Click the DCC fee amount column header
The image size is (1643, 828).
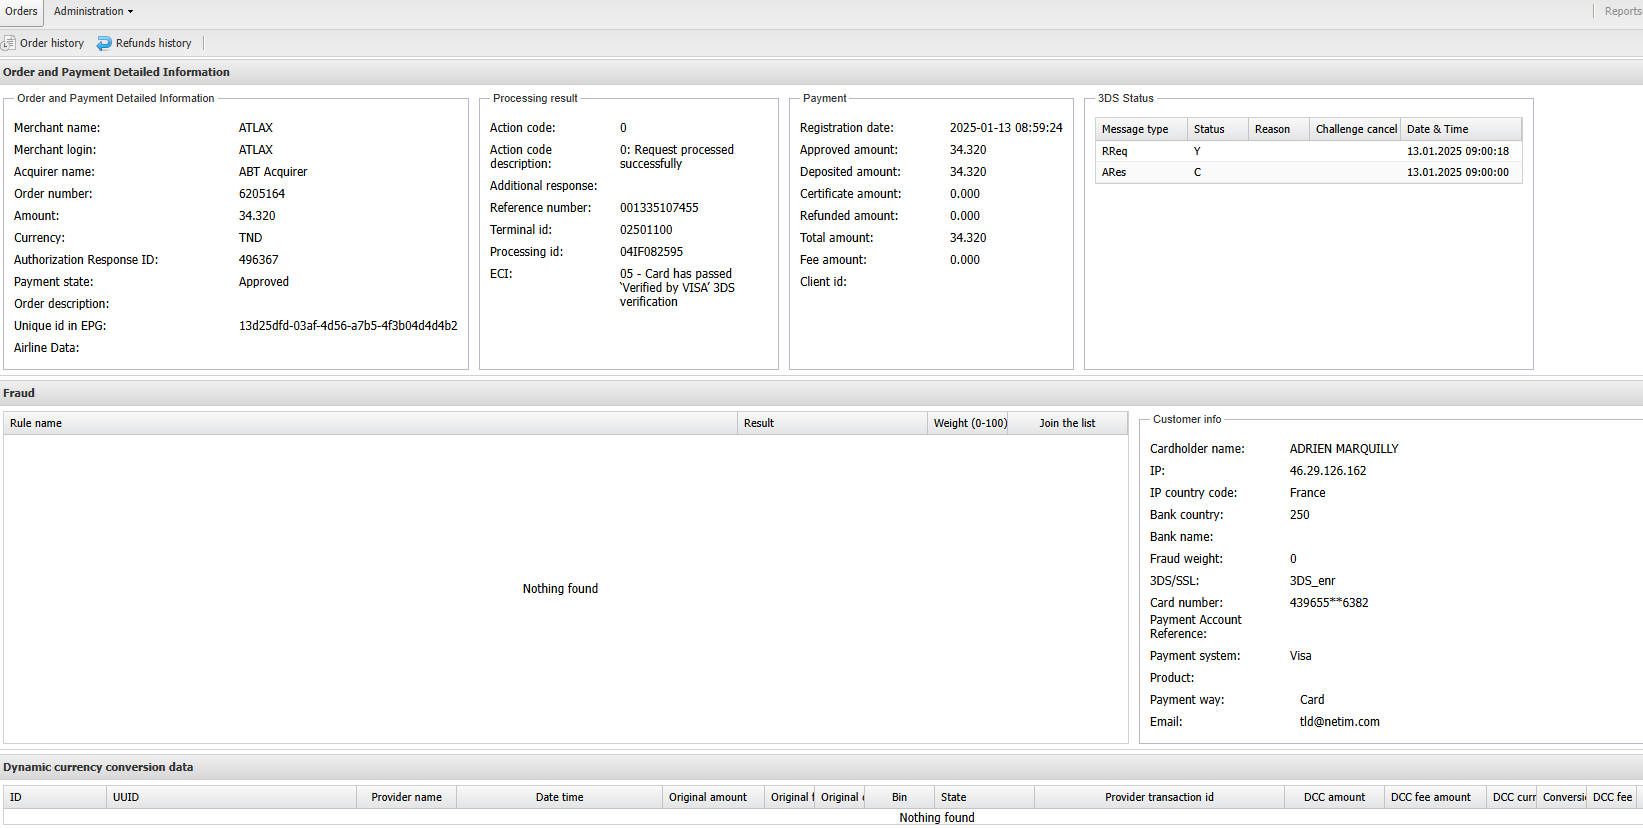[x=1430, y=797]
